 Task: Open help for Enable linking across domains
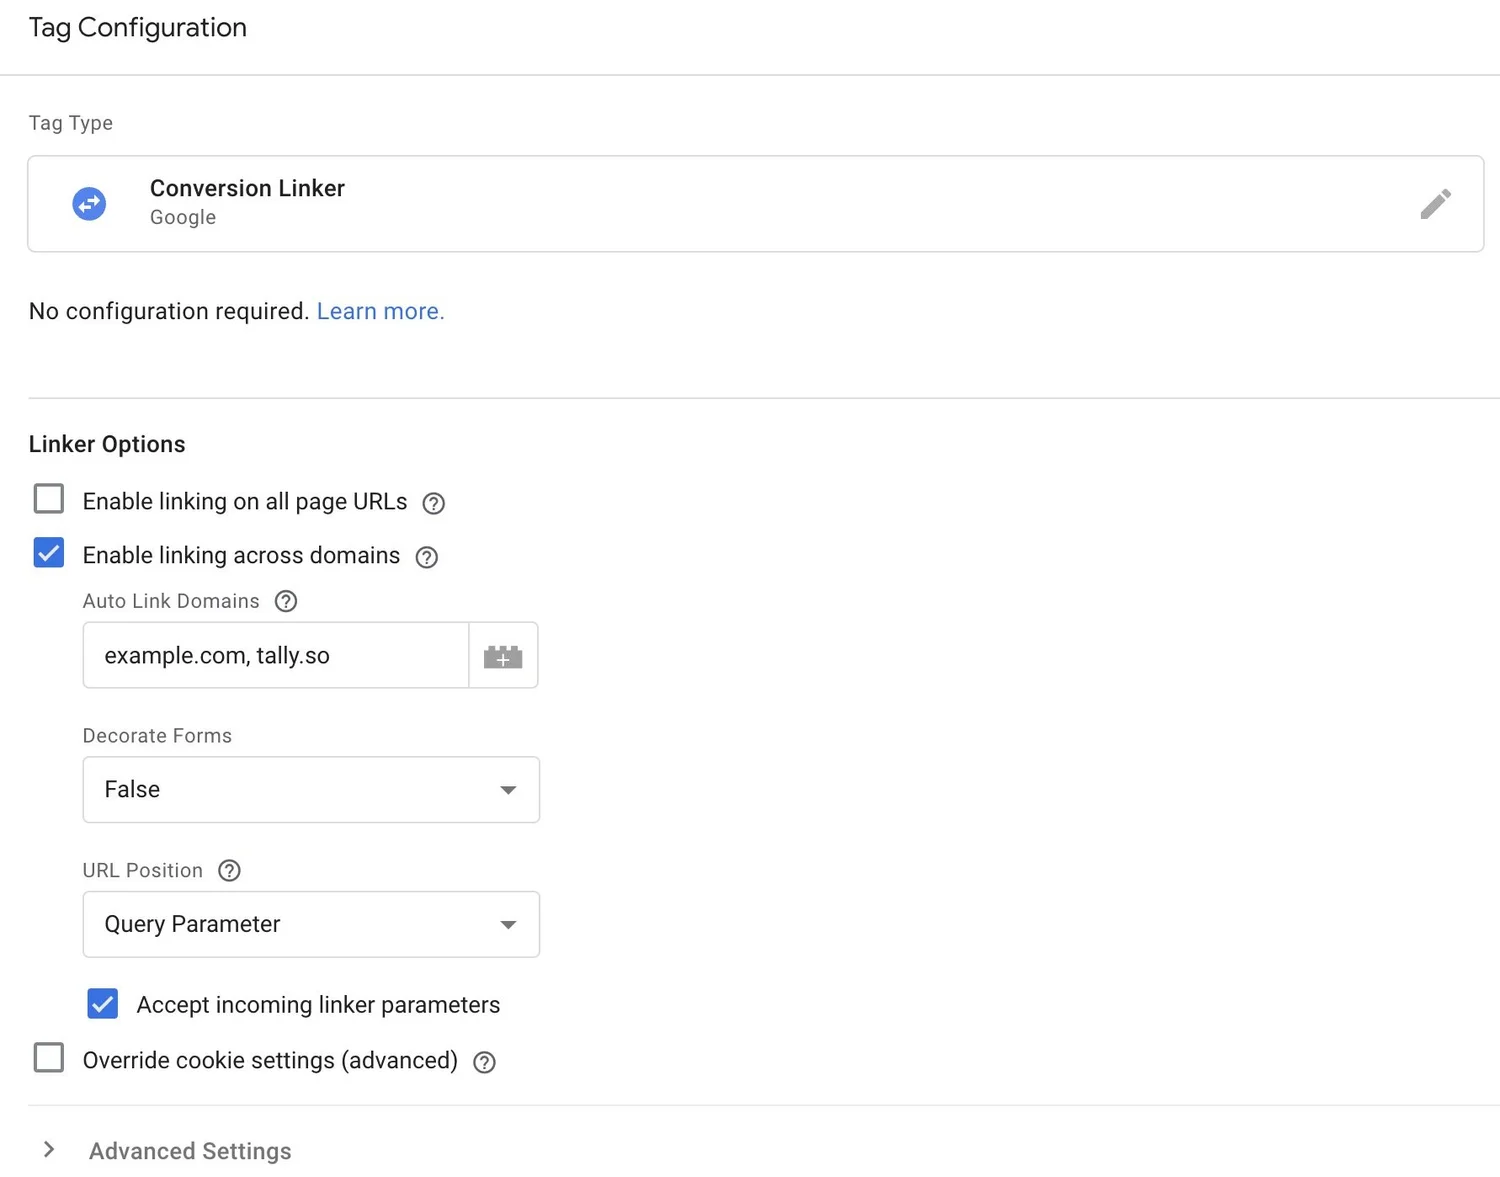426,557
